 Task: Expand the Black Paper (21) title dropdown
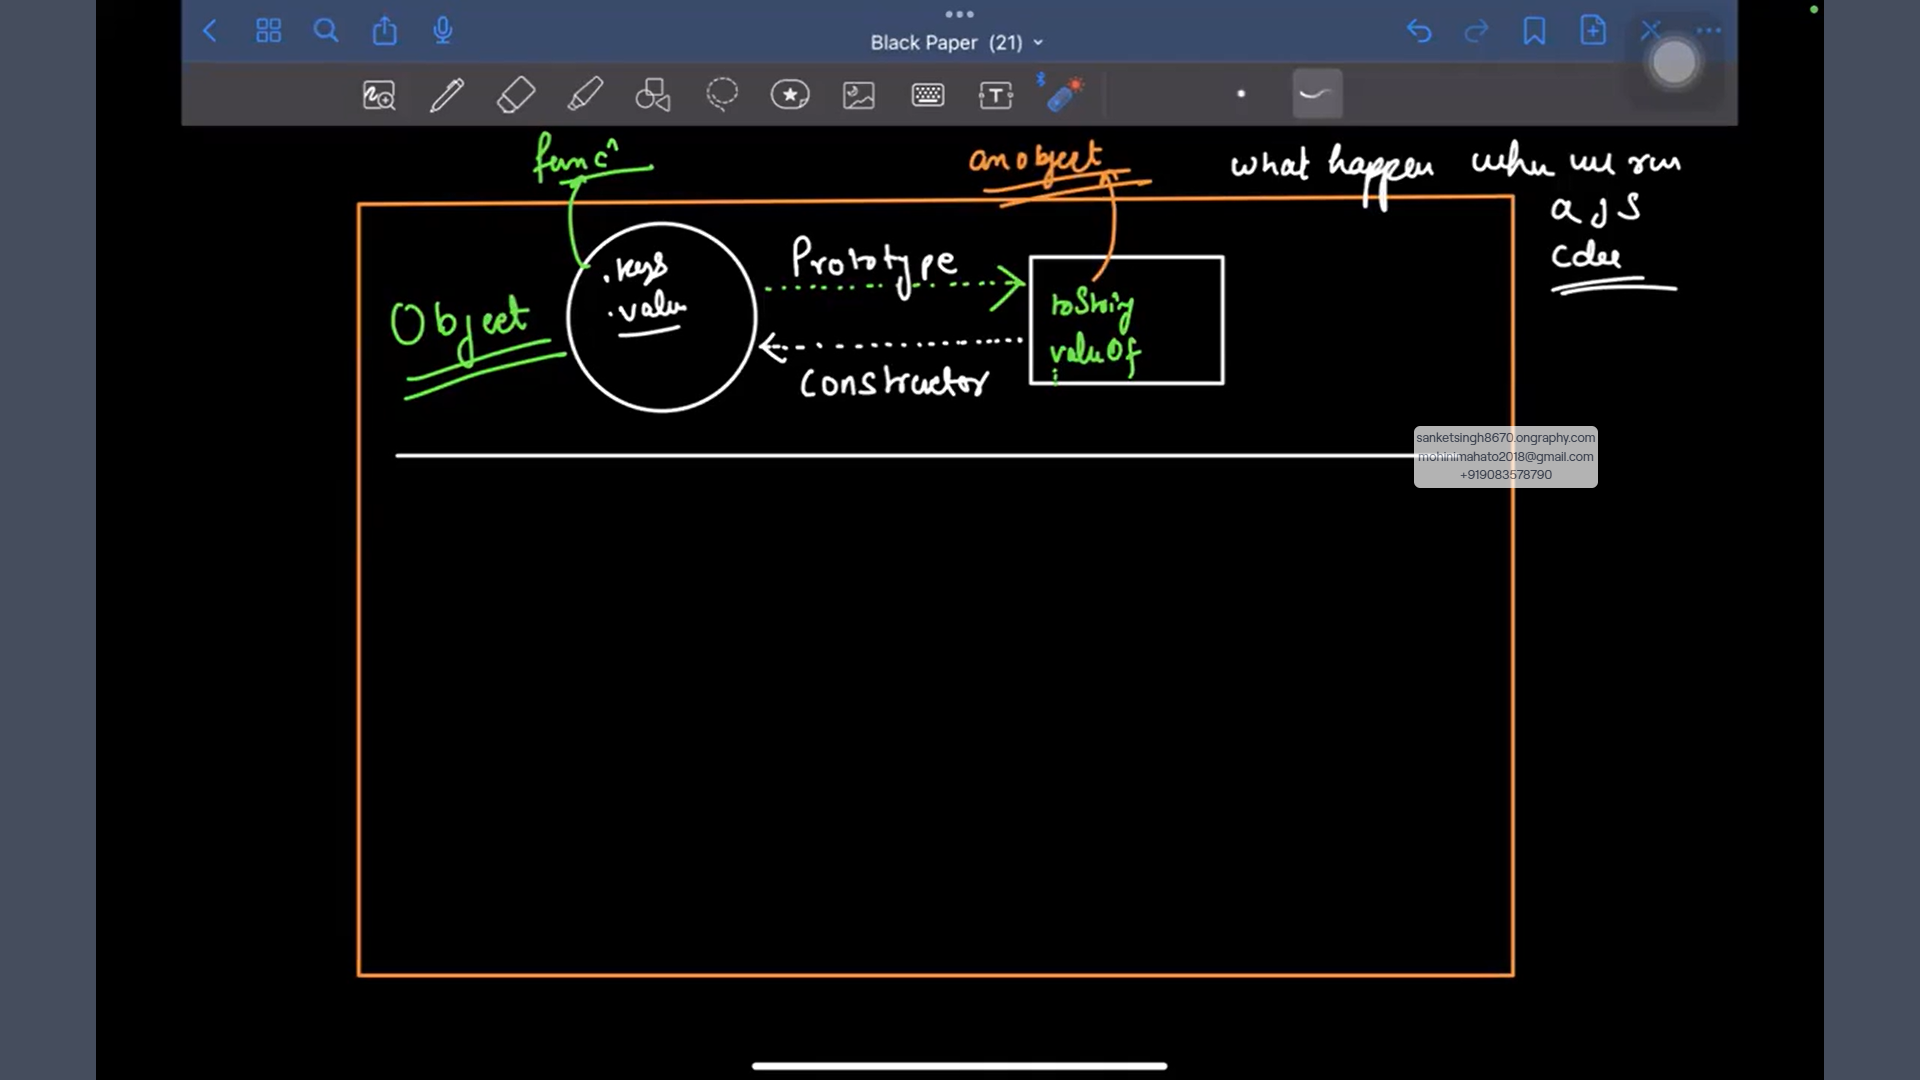tap(957, 43)
